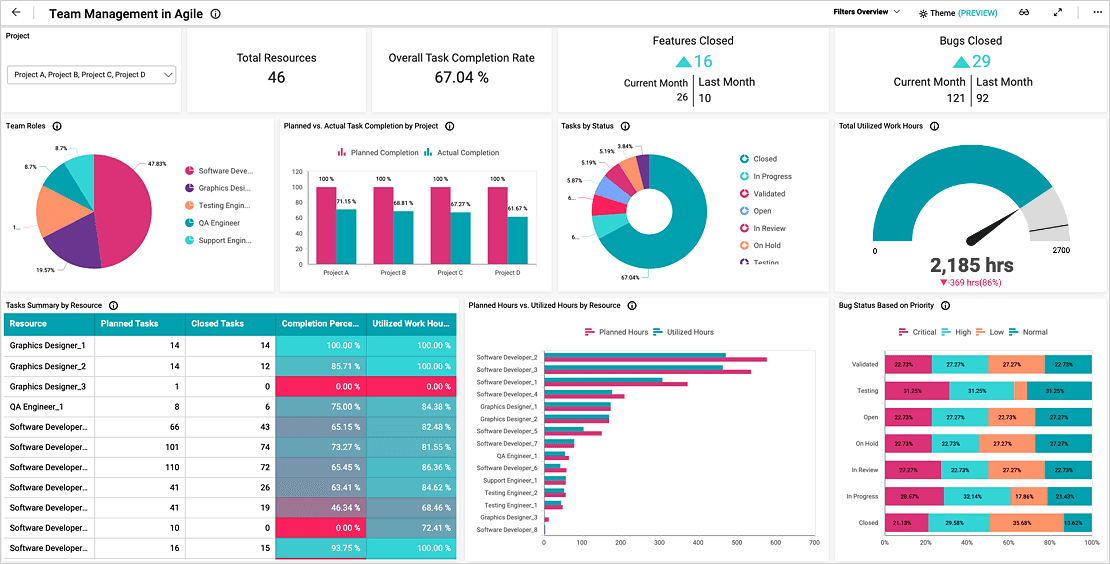Go back using the left arrow icon

click(16, 13)
